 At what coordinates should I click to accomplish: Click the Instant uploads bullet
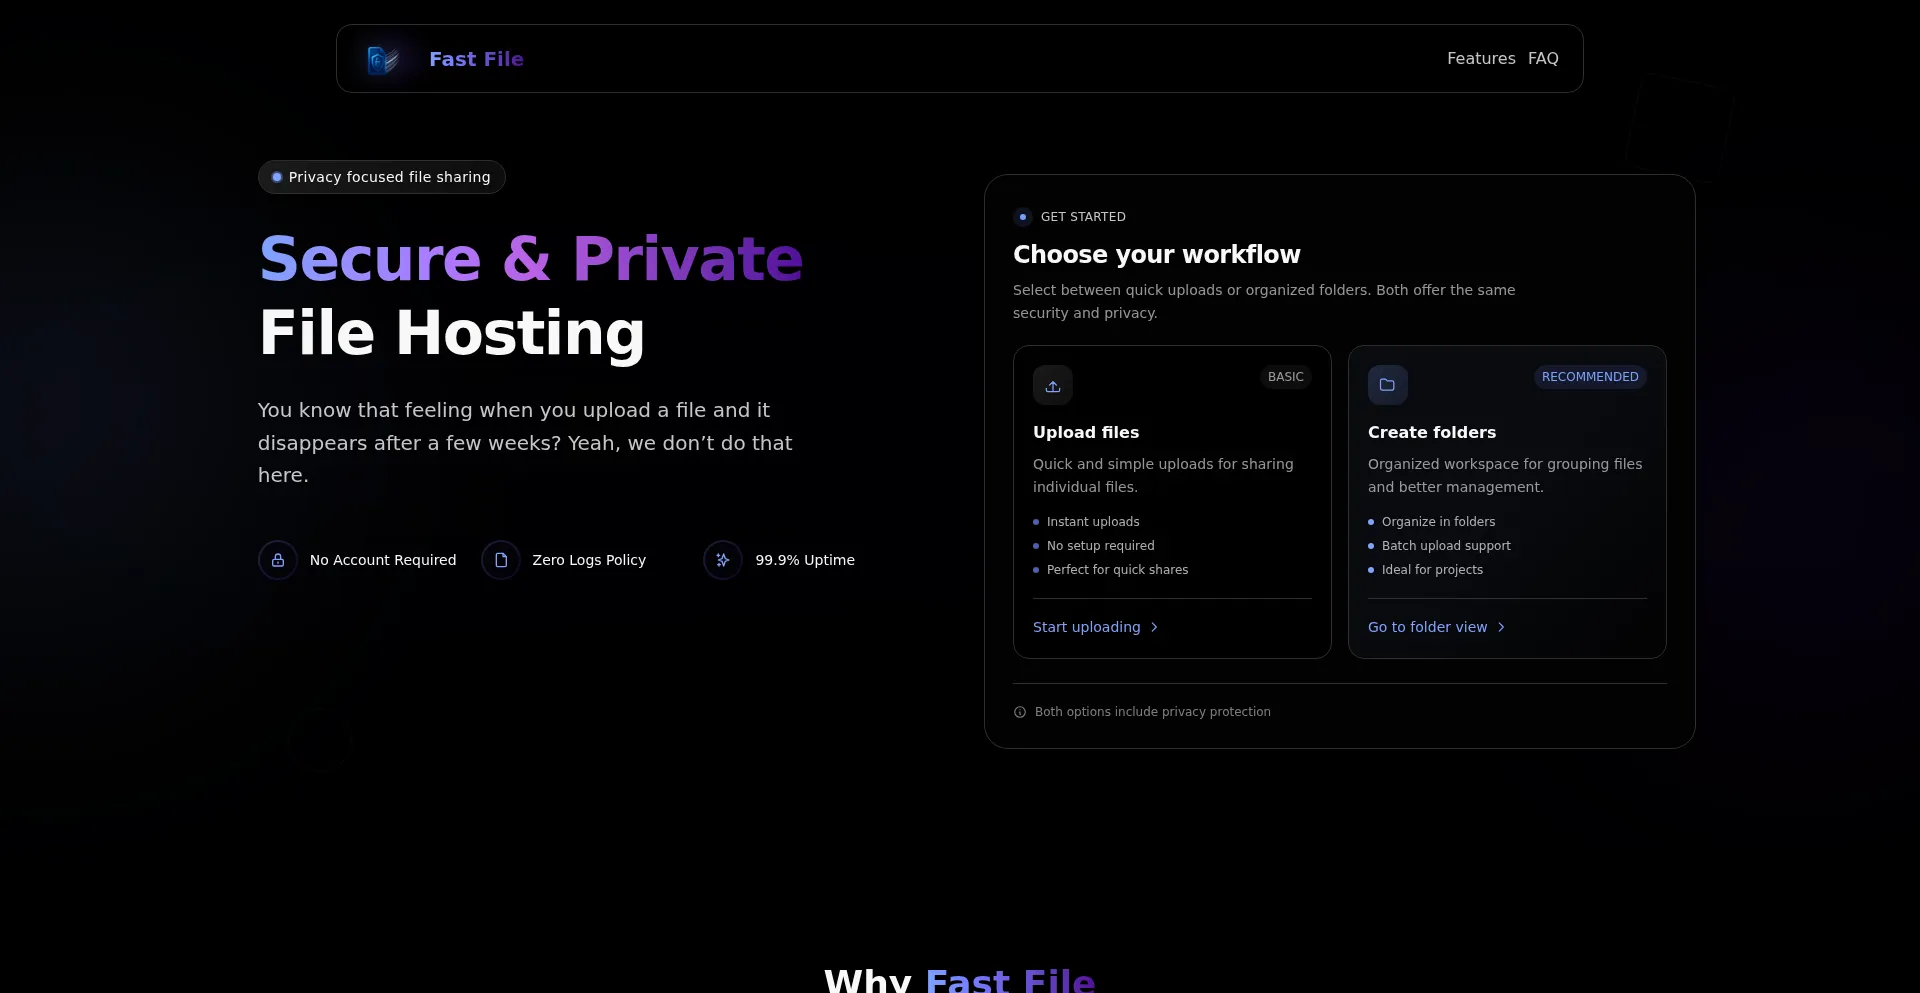[1093, 522]
